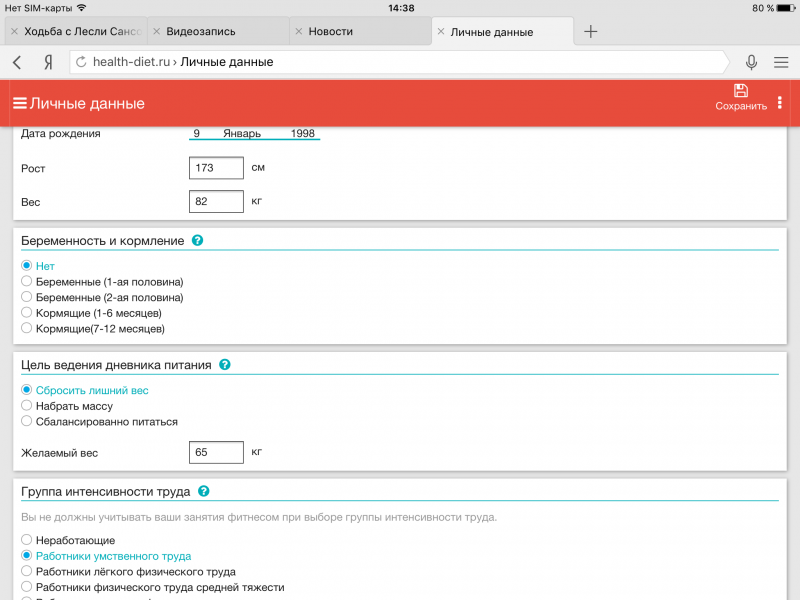Viewport: 800px width, 600px height.
Task: Open the browser menu with three lines
Action: click(x=781, y=62)
